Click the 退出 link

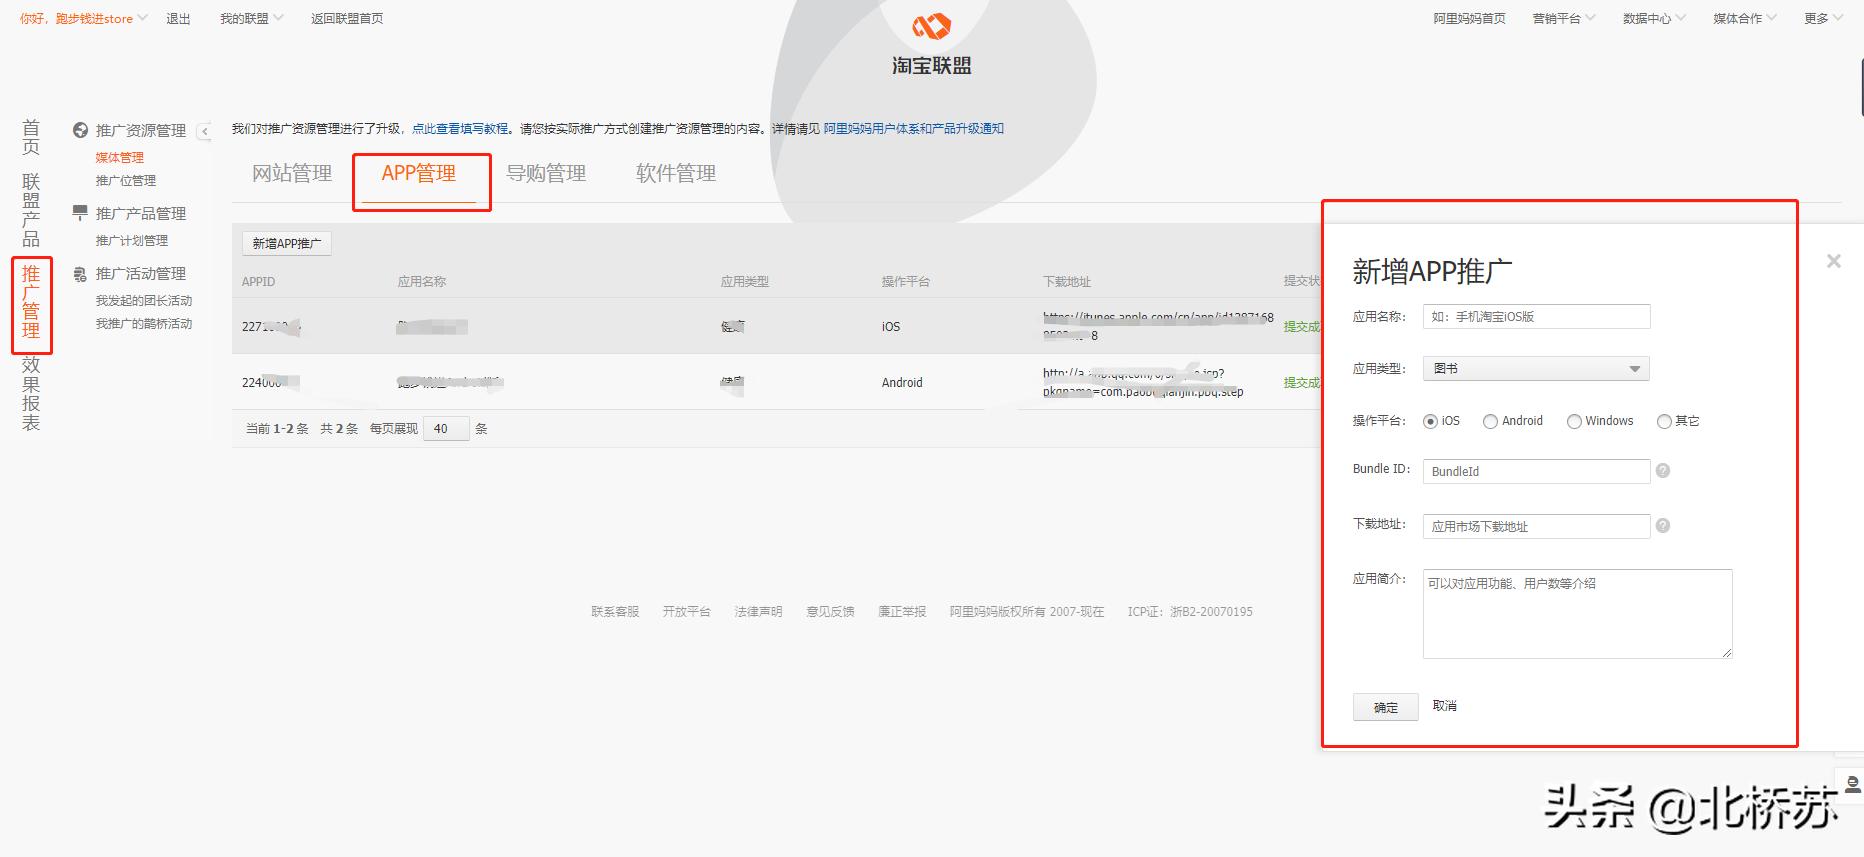(x=178, y=18)
